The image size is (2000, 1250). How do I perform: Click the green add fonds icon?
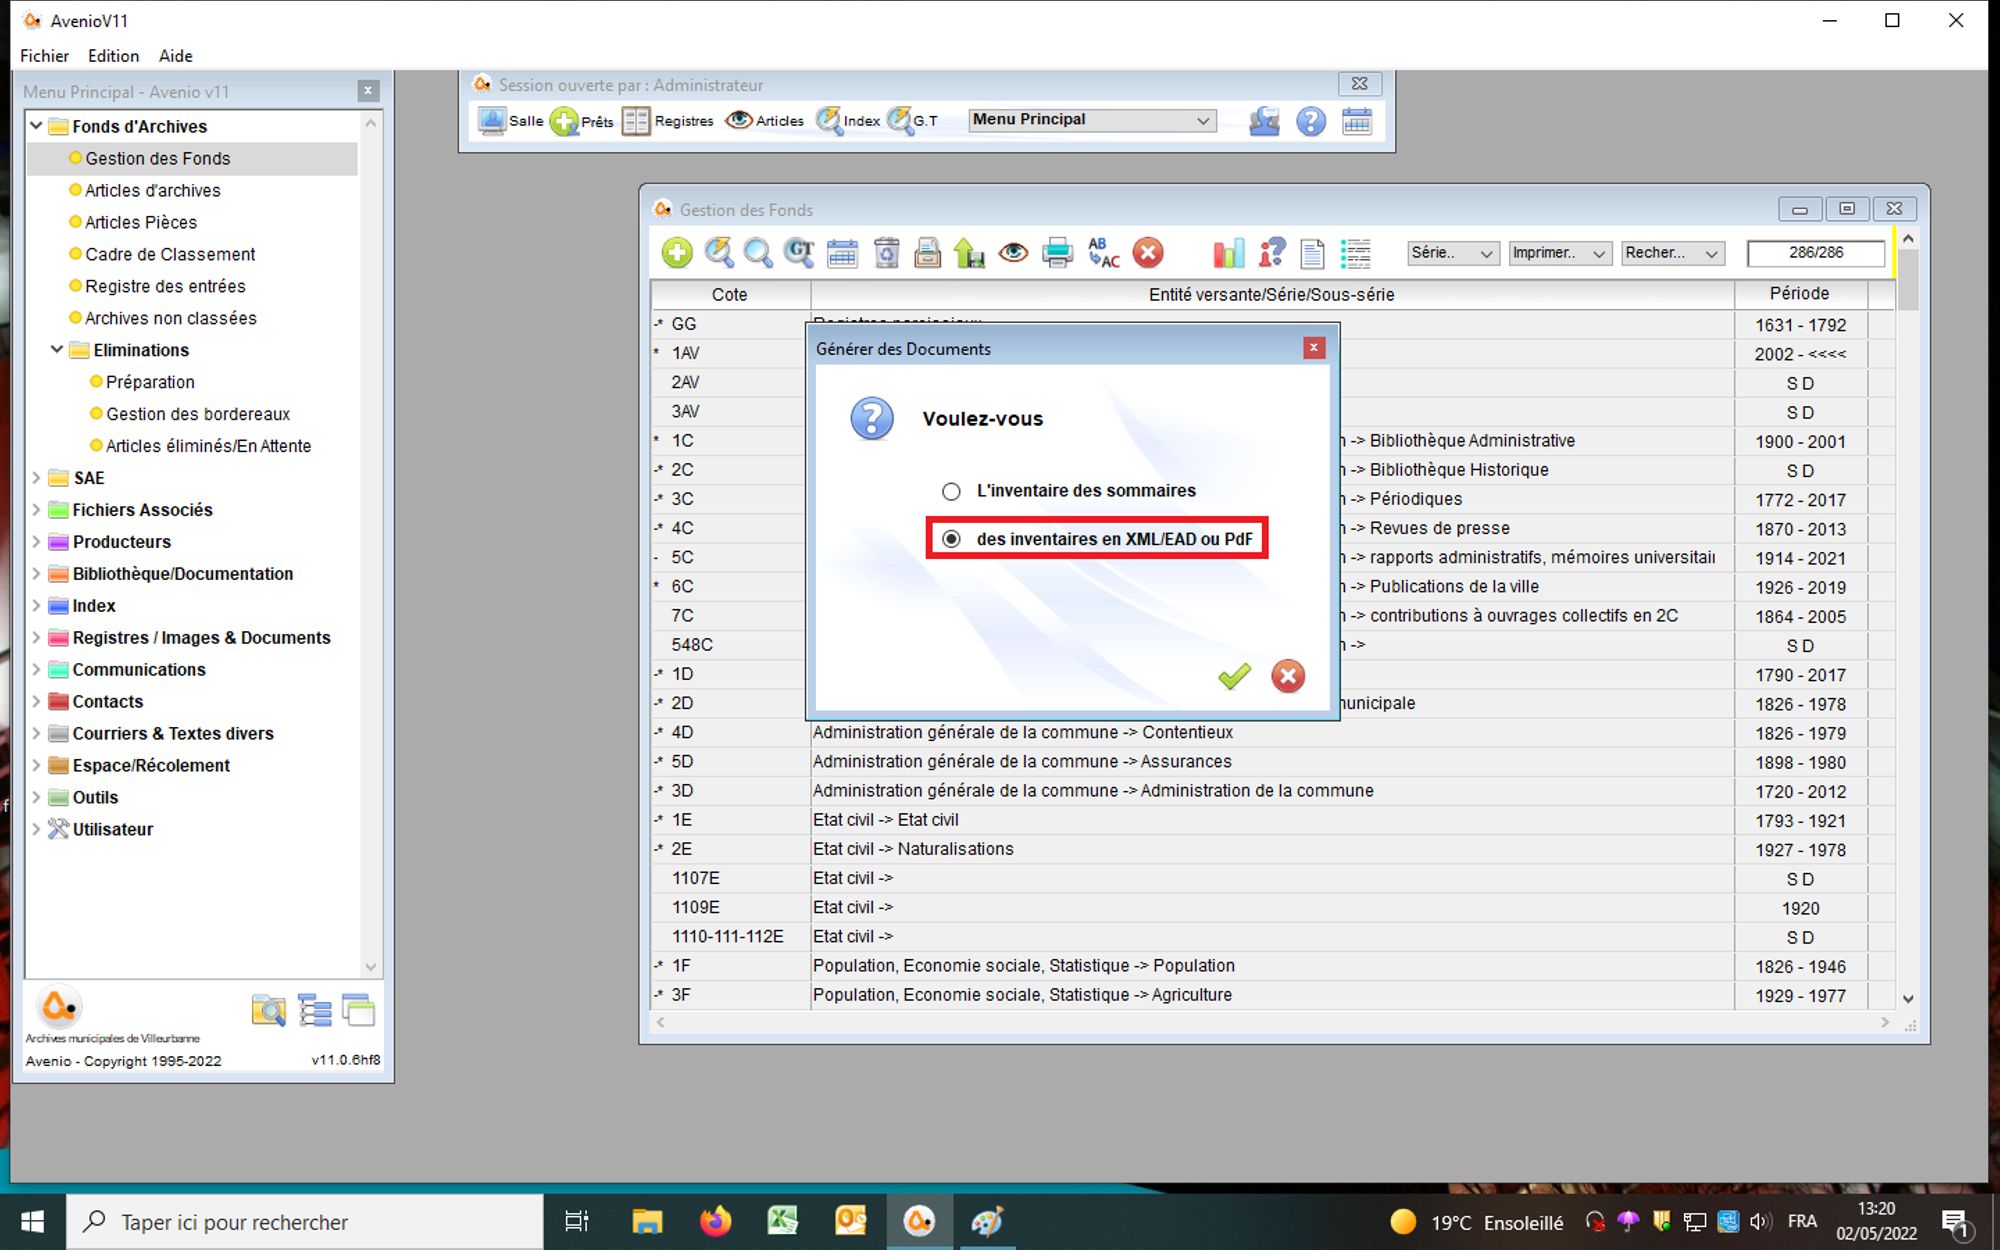pos(677,253)
